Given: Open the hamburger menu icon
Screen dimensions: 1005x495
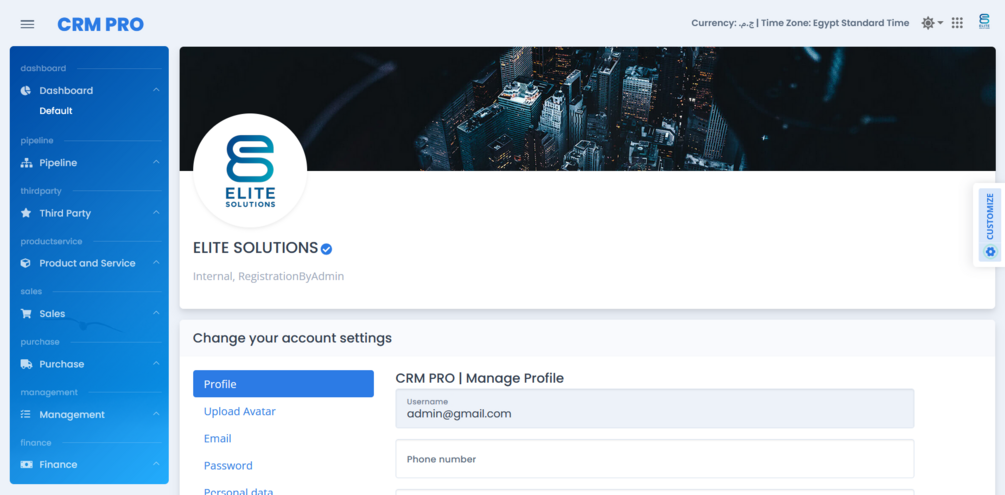Looking at the screenshot, I should 28,24.
